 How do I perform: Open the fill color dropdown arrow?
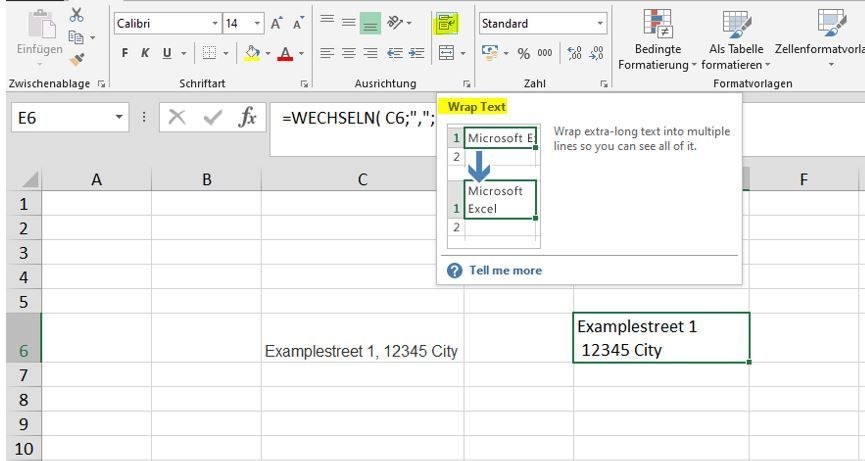click(268, 54)
